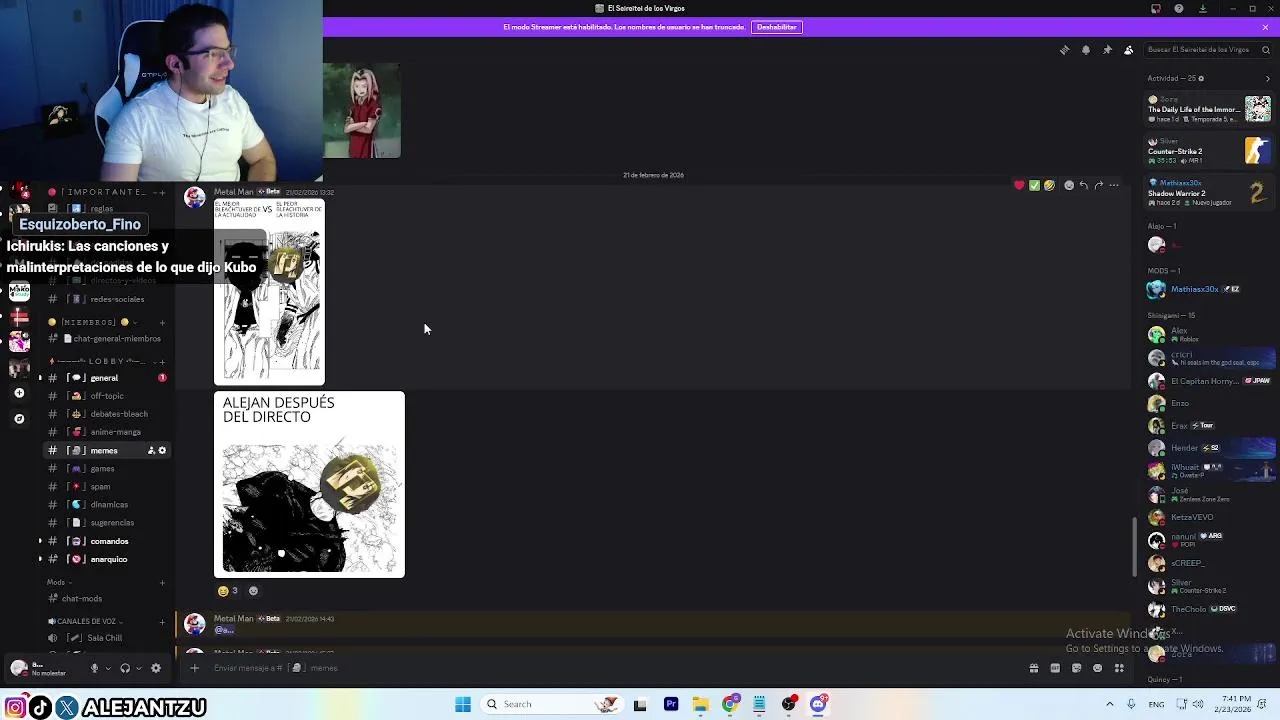
Task: Select the general channel
Action: 106,378
